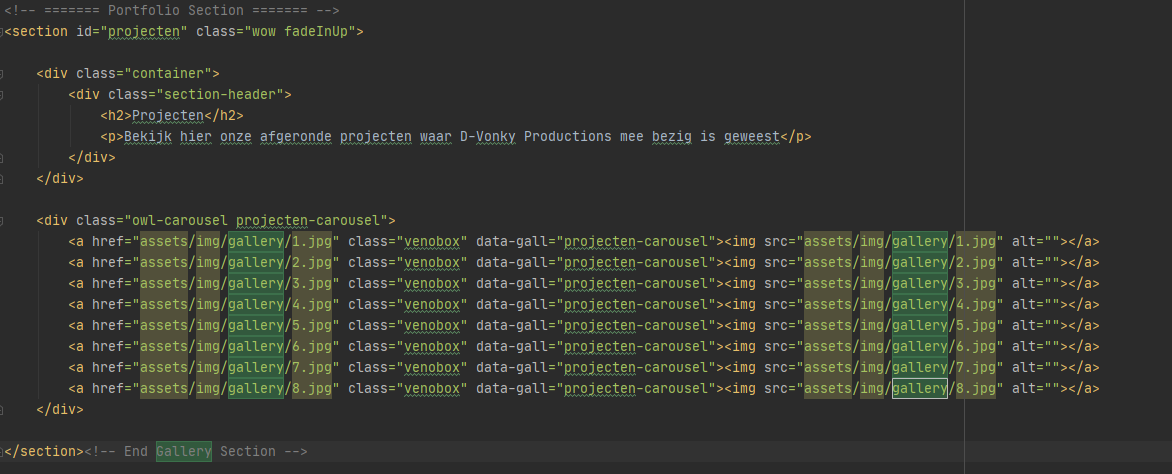Fold the owl-carousel div block in gutter
This screenshot has width=1172, height=474.
coord(4,221)
